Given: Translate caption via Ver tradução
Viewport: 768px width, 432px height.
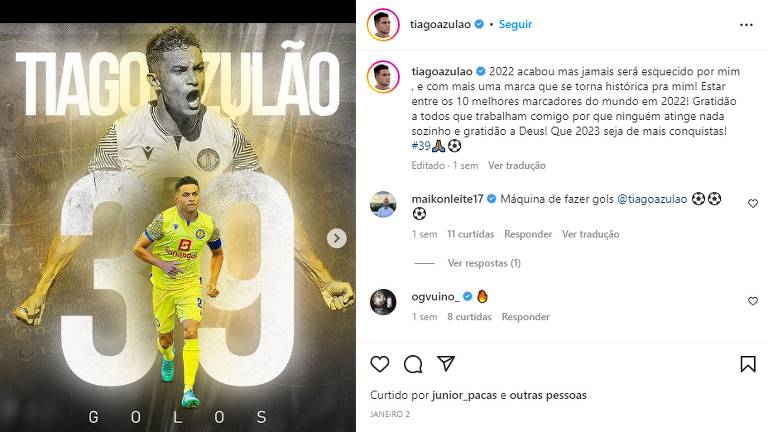Looking at the screenshot, I should pyautogui.click(x=517, y=166).
